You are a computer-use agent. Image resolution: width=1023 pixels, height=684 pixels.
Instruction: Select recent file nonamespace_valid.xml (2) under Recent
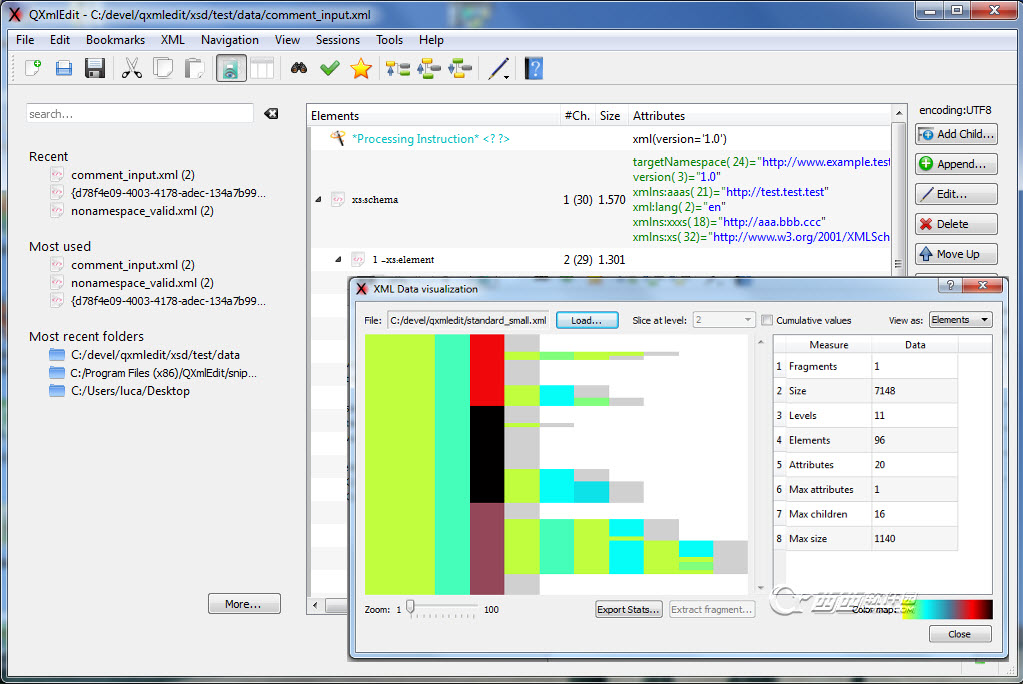[142, 211]
